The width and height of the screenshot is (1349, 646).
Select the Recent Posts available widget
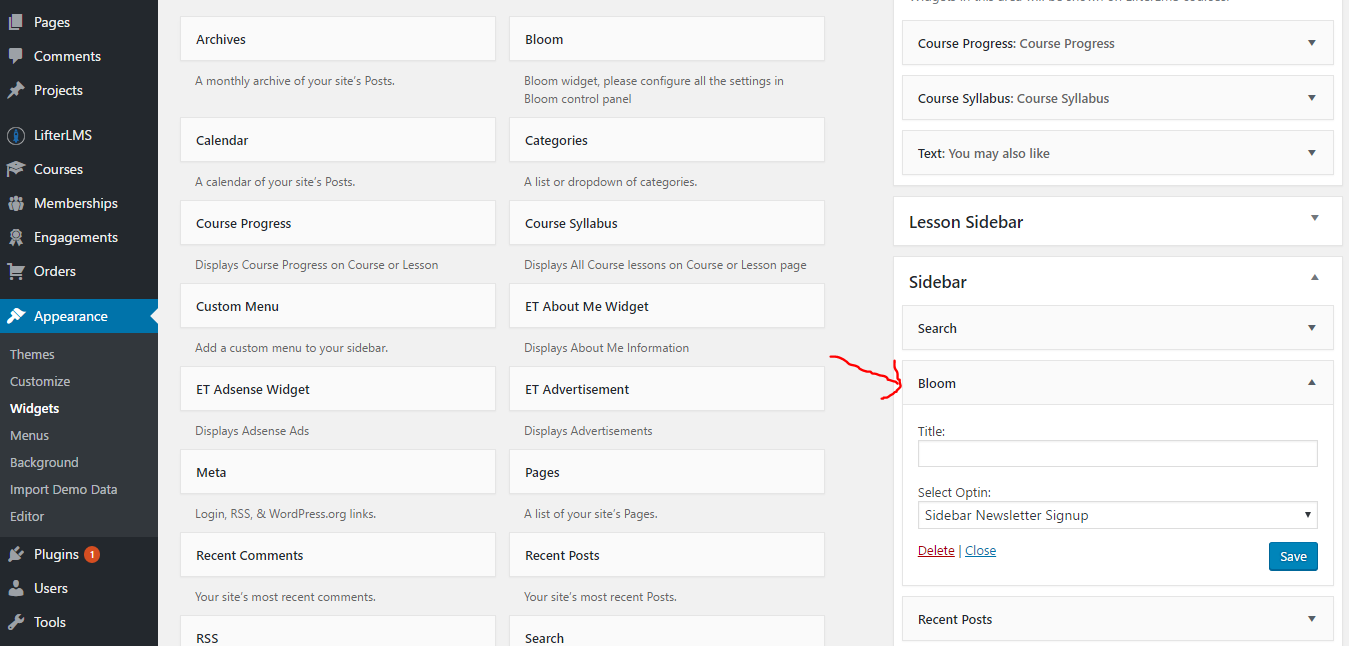coord(667,555)
